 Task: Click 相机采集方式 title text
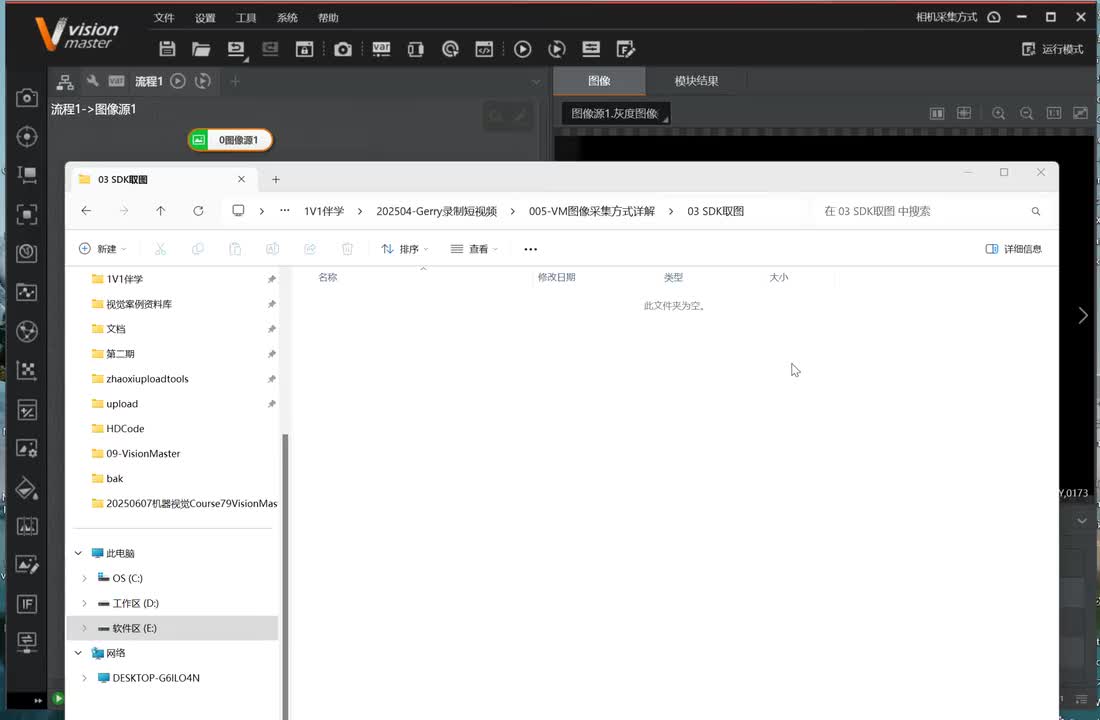click(x=946, y=17)
